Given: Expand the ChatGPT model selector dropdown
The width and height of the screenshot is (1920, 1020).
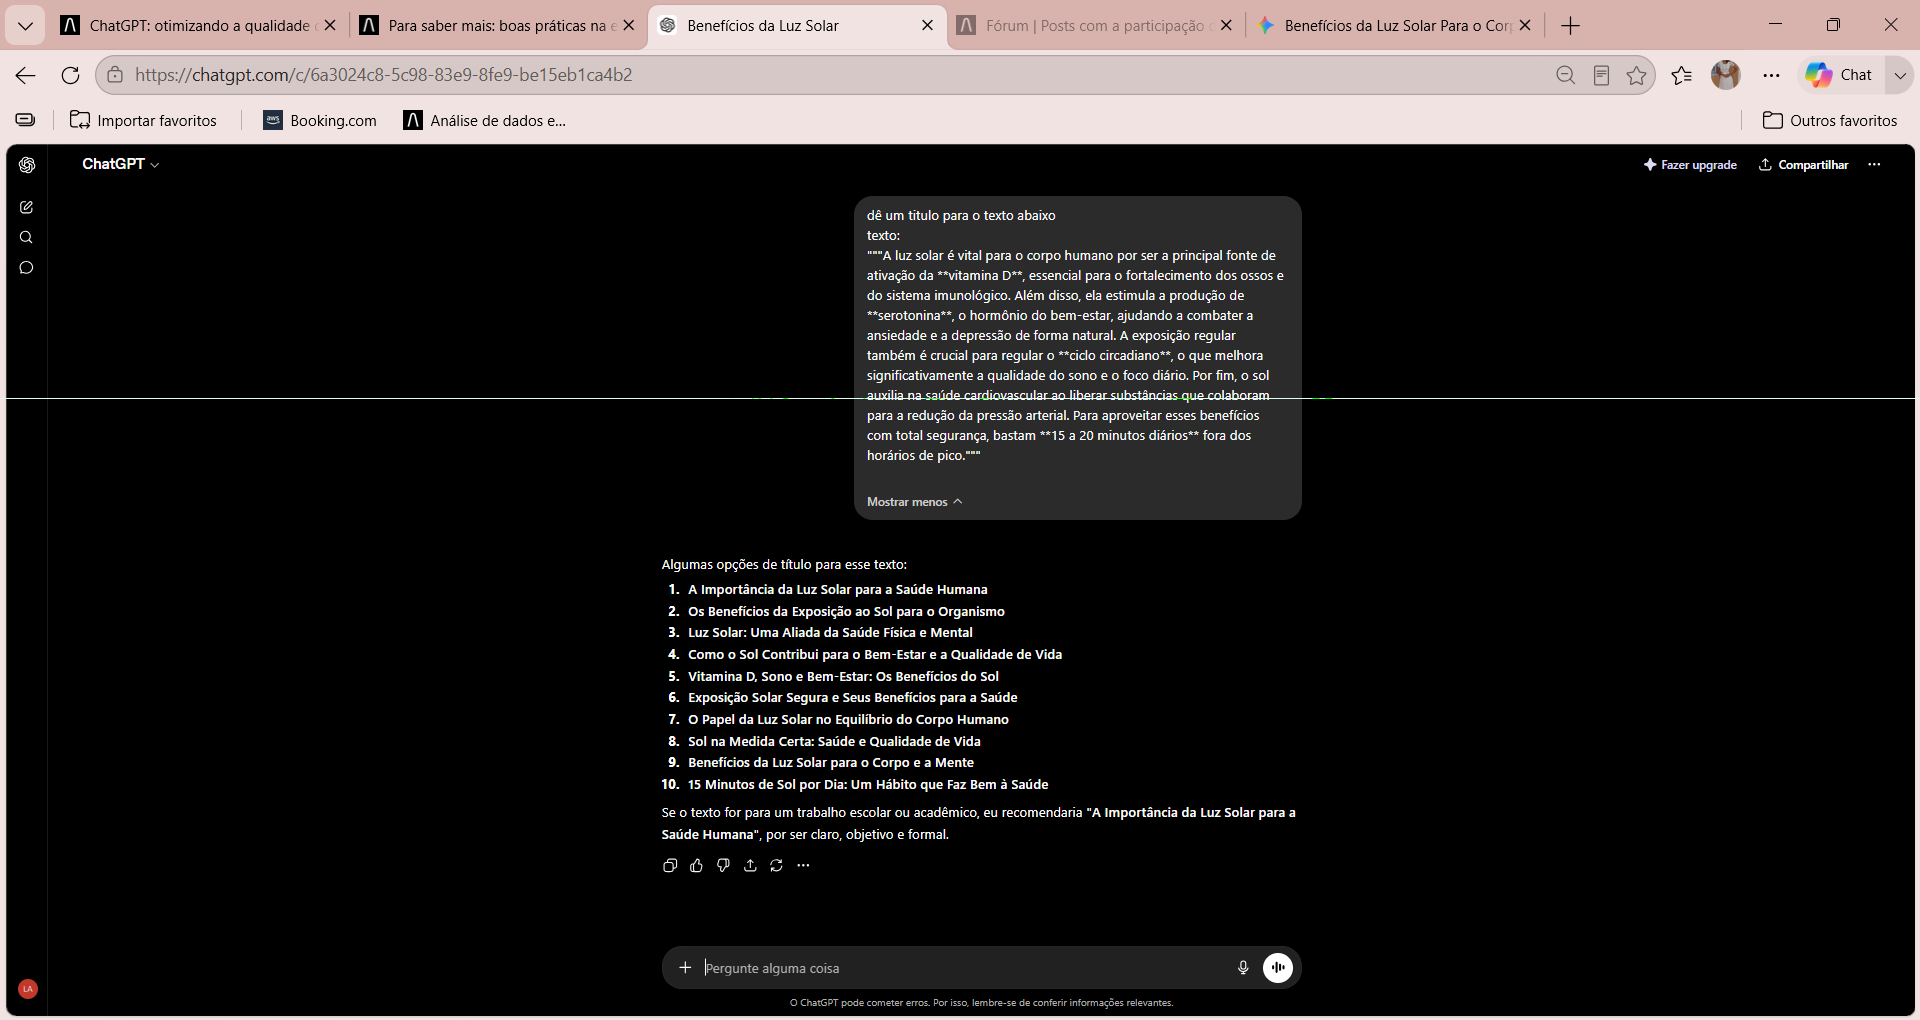Looking at the screenshot, I should click(121, 164).
